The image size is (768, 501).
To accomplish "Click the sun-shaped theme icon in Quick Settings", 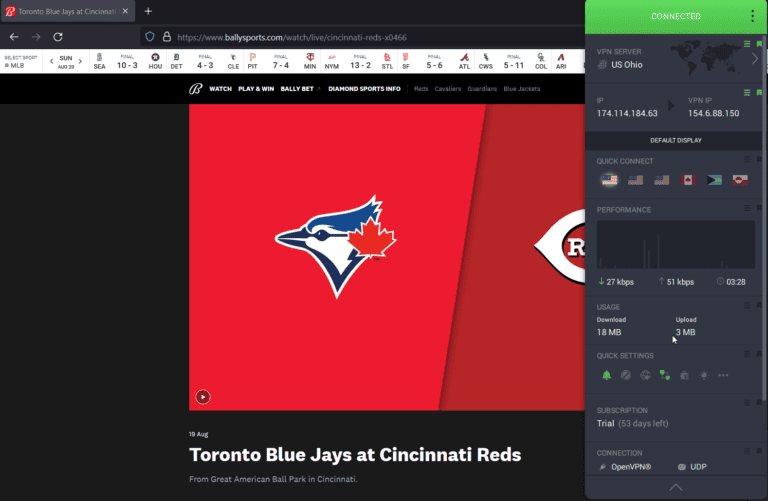I will pos(704,376).
